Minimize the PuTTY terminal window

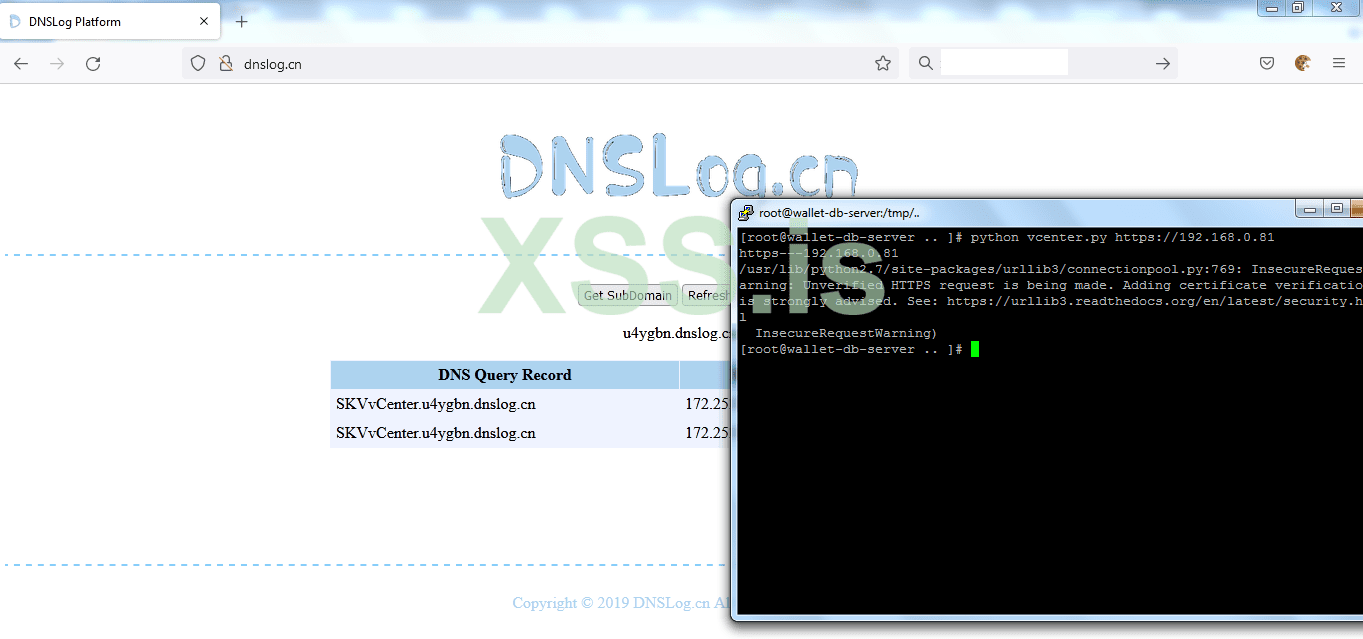click(x=1309, y=209)
